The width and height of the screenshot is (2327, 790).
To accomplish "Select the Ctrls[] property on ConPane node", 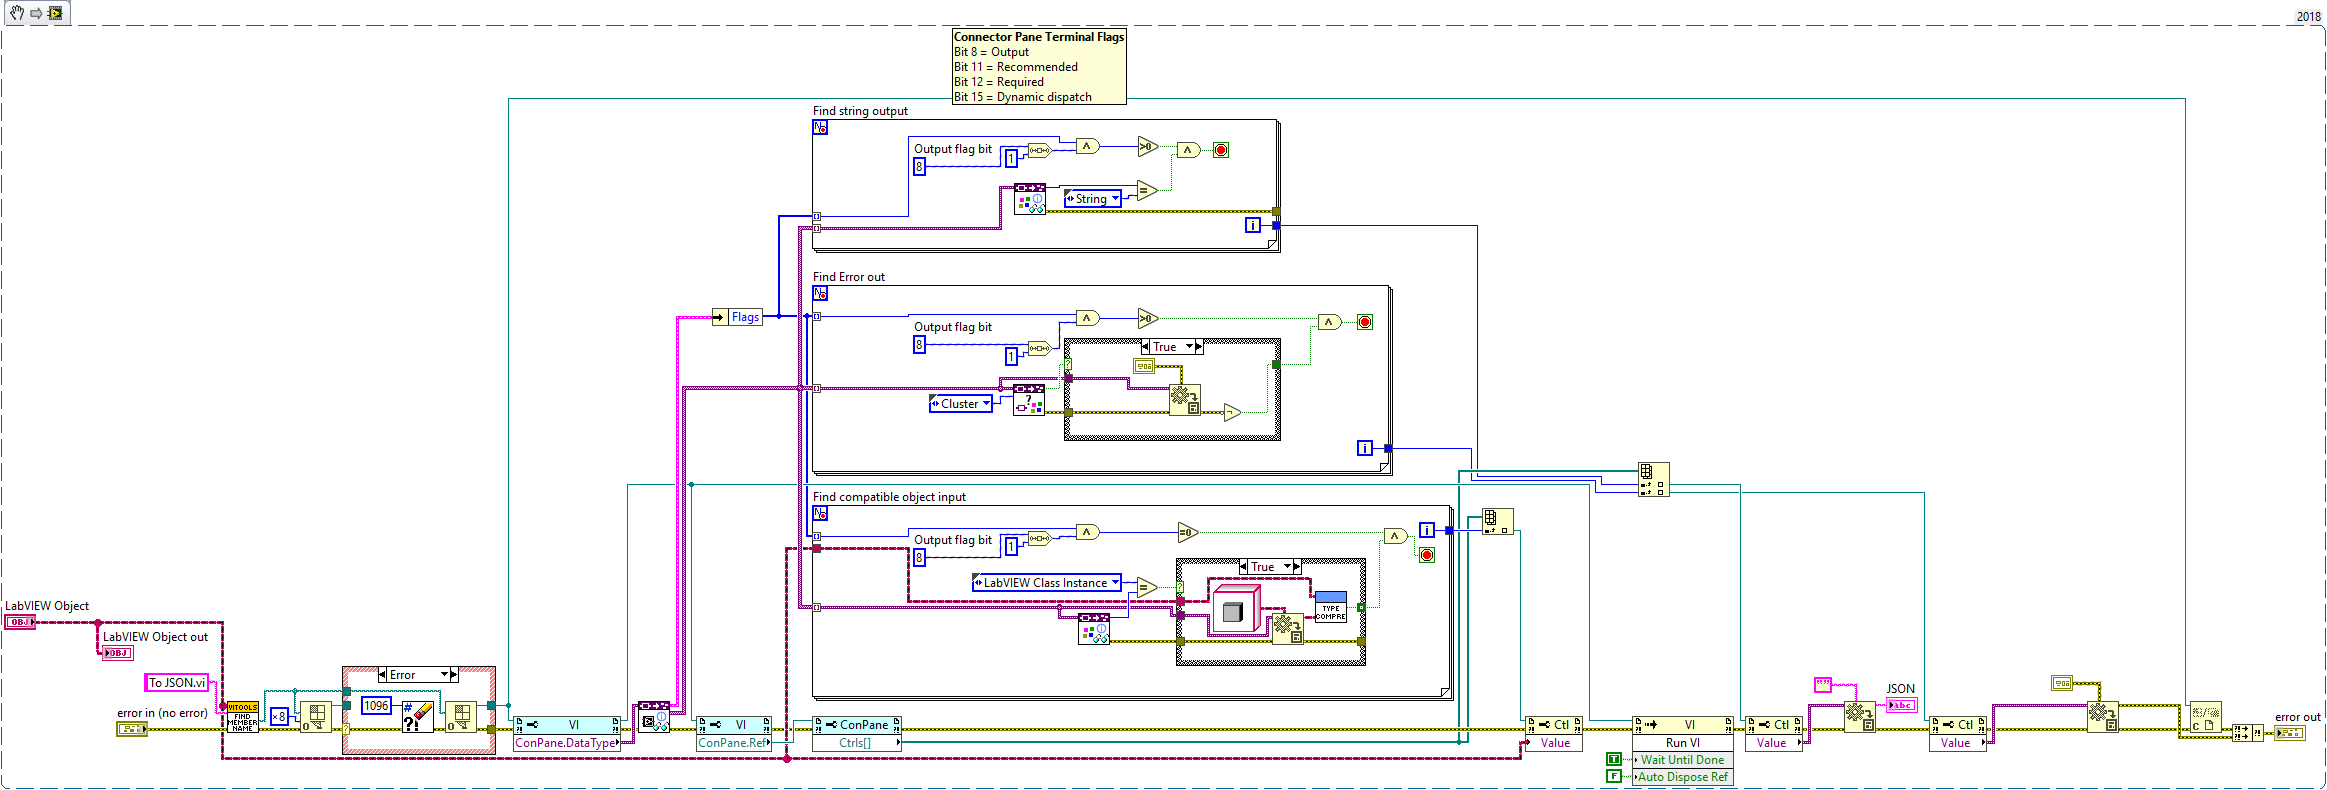I will click(856, 743).
